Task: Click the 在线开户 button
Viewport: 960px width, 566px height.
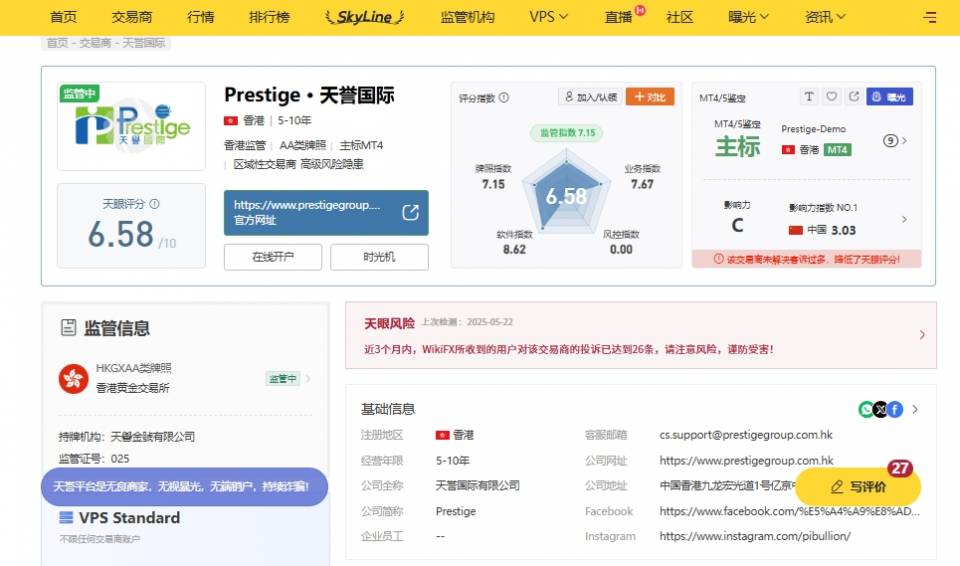Action: click(x=272, y=257)
